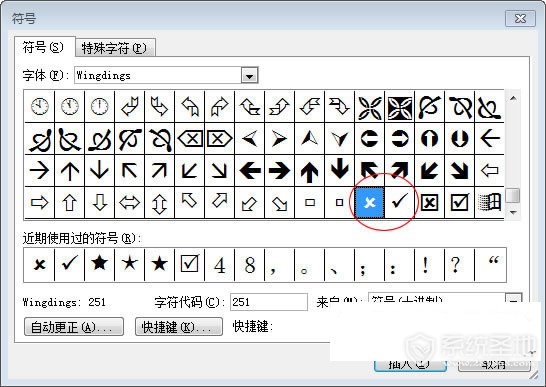Screen dimensions: 546x387
Task: Click scroll up arrow of symbol grid
Action: (513, 99)
